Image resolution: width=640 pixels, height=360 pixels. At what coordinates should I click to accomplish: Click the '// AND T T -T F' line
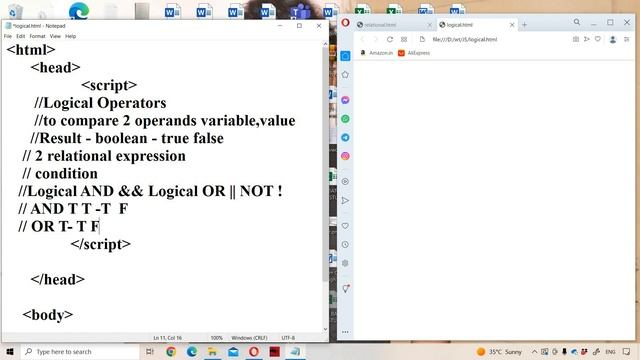click(73, 209)
